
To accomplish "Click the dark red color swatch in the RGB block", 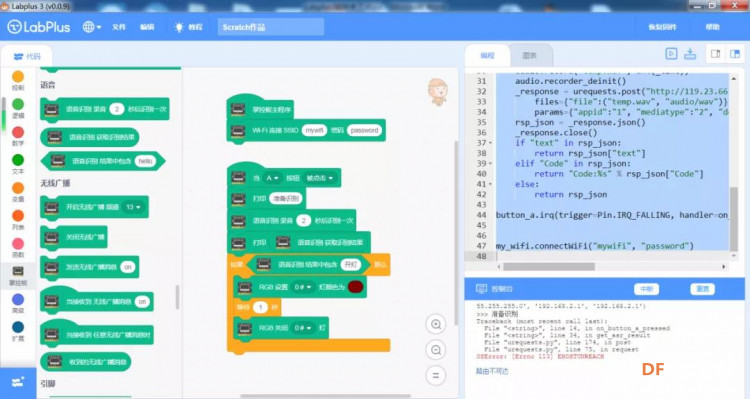I will point(355,287).
